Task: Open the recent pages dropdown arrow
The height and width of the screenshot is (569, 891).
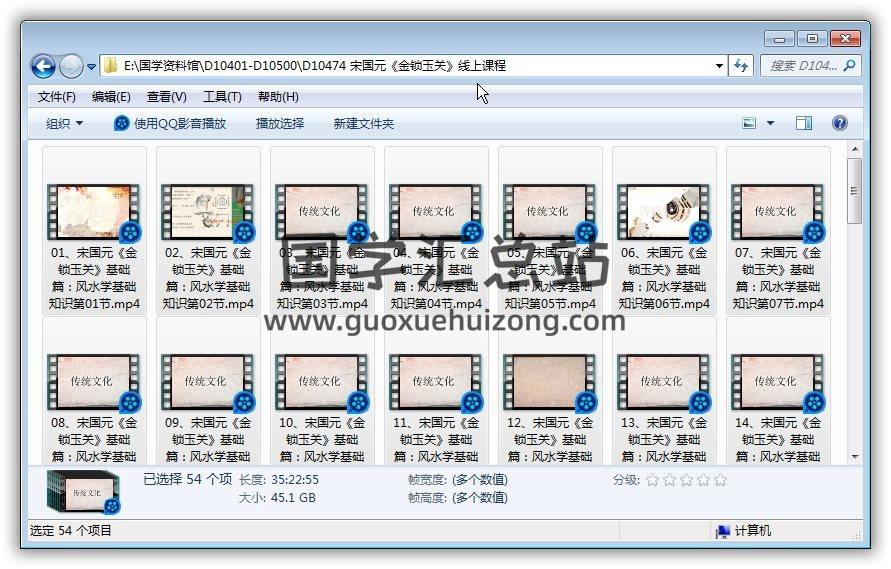Action: coord(91,67)
